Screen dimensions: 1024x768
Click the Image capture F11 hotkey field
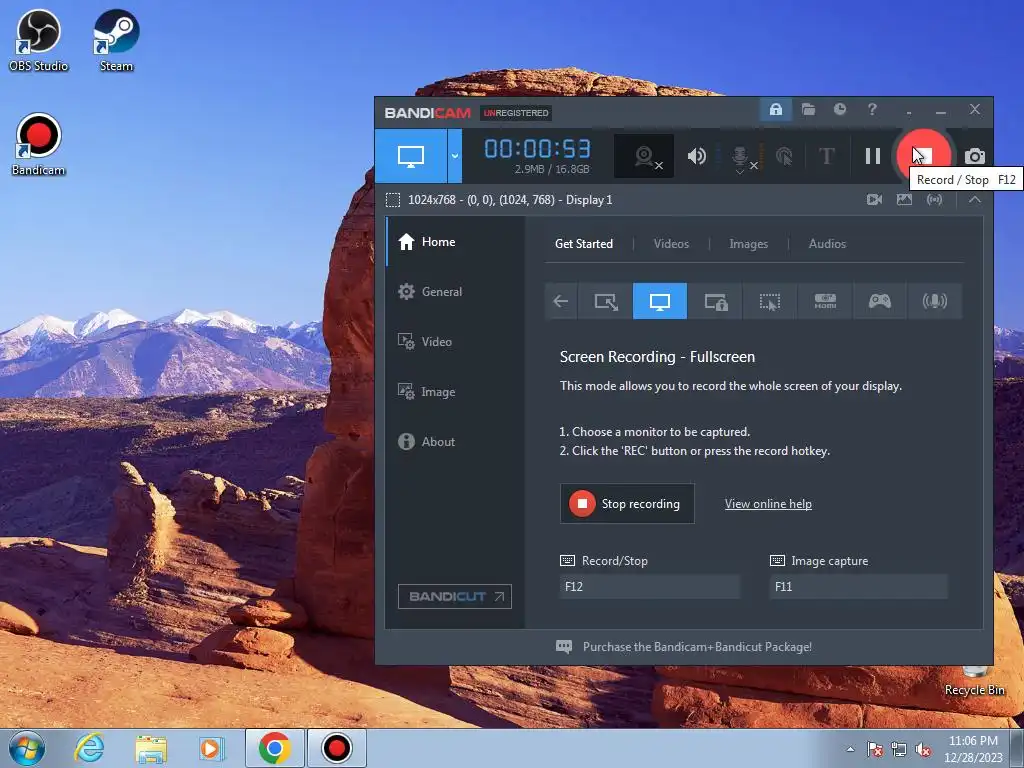tap(858, 586)
